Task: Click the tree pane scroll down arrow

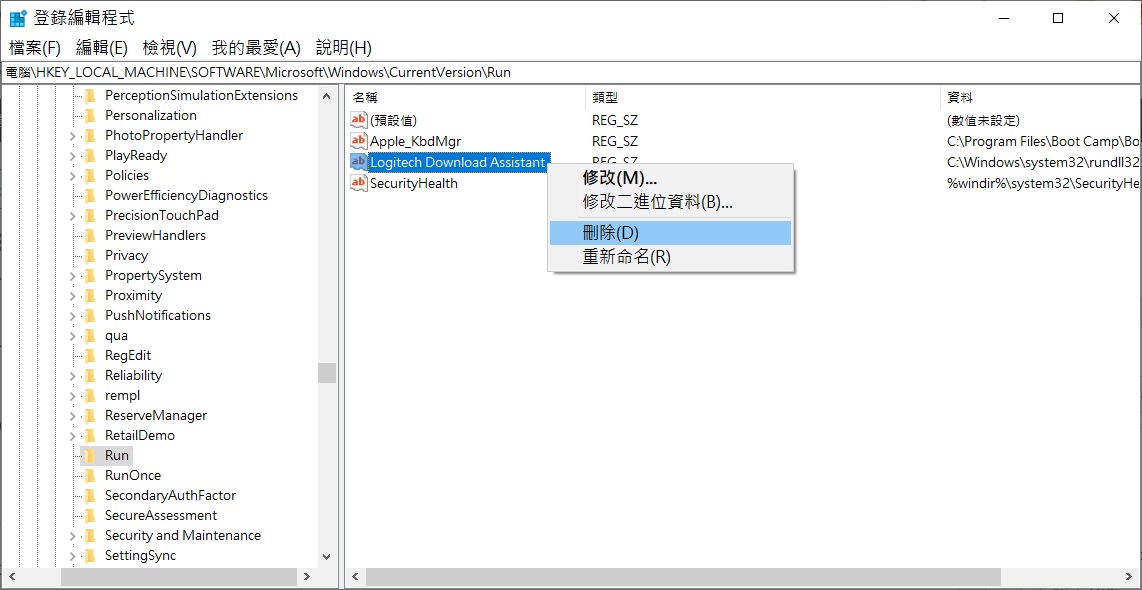Action: 327,556
